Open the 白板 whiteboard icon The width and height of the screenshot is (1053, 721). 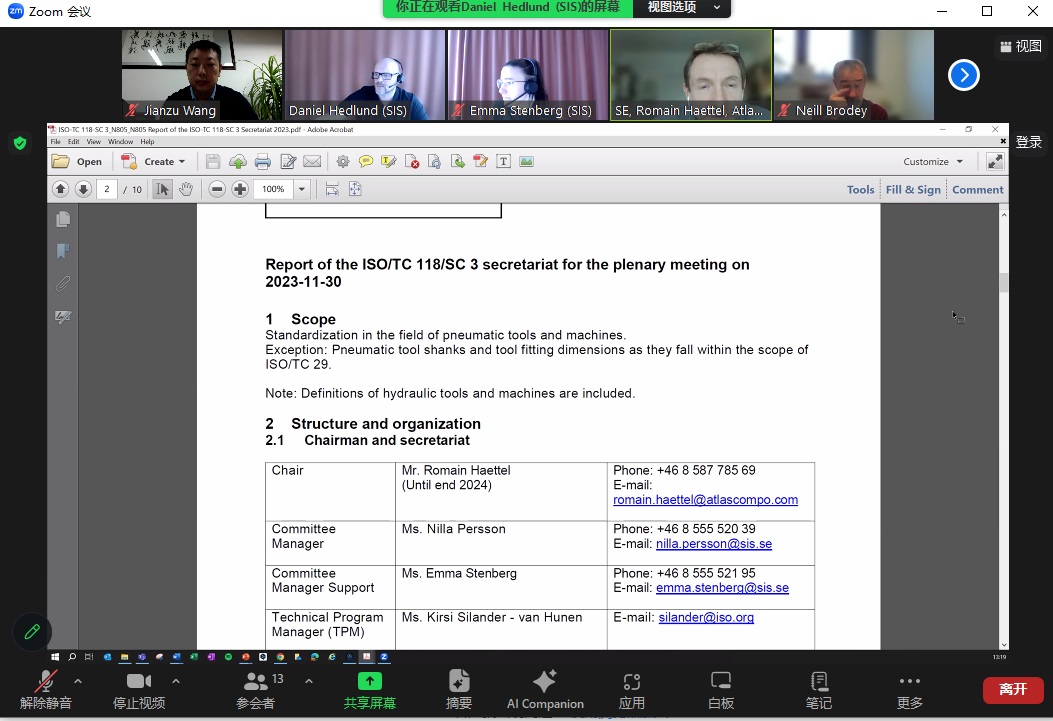pyautogui.click(x=721, y=689)
